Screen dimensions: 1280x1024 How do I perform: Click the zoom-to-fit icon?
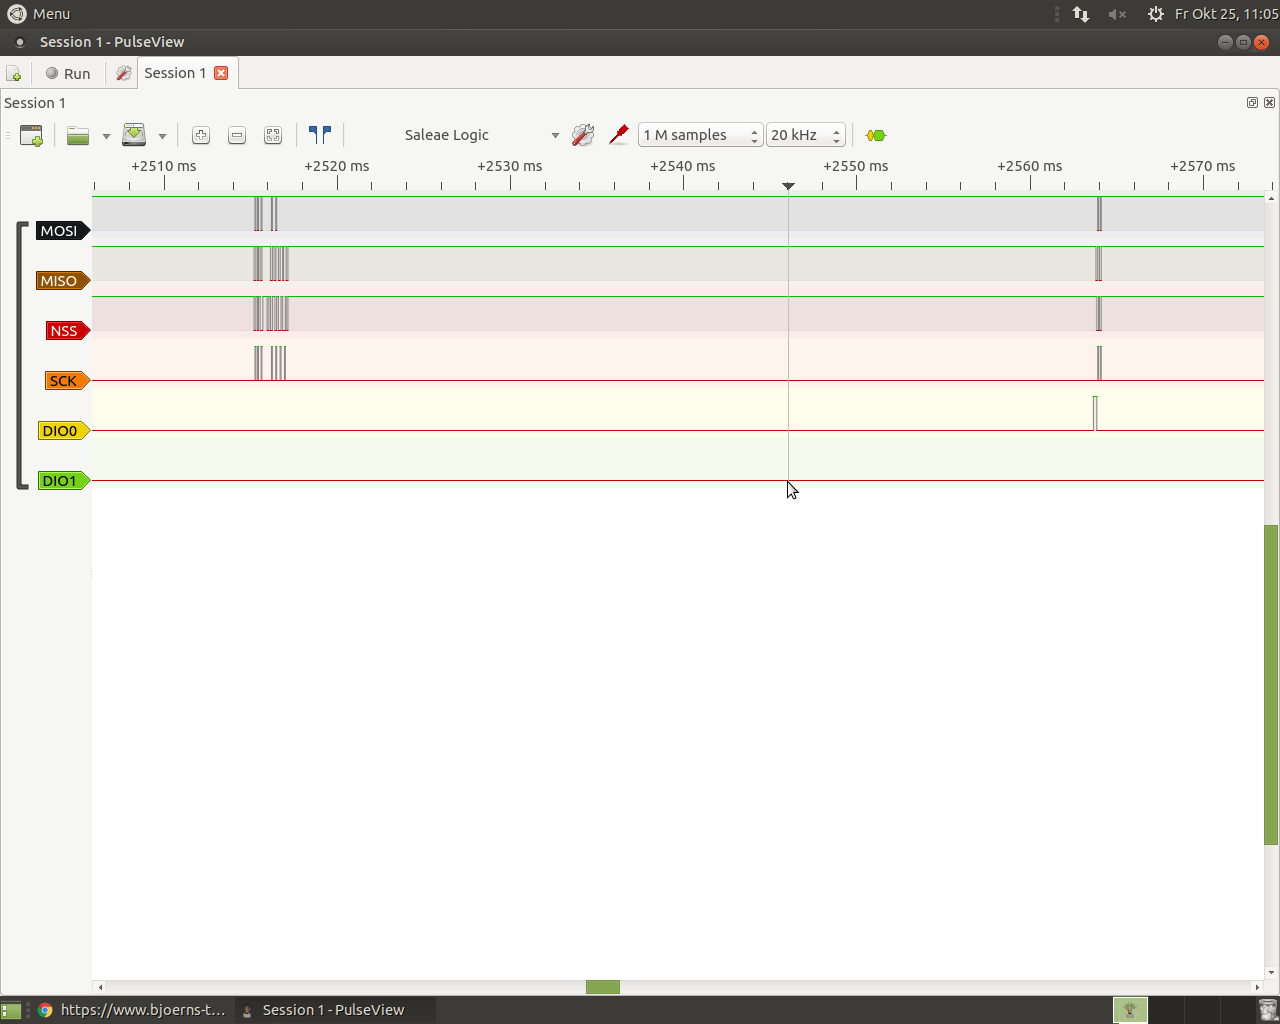pyautogui.click(x=273, y=136)
